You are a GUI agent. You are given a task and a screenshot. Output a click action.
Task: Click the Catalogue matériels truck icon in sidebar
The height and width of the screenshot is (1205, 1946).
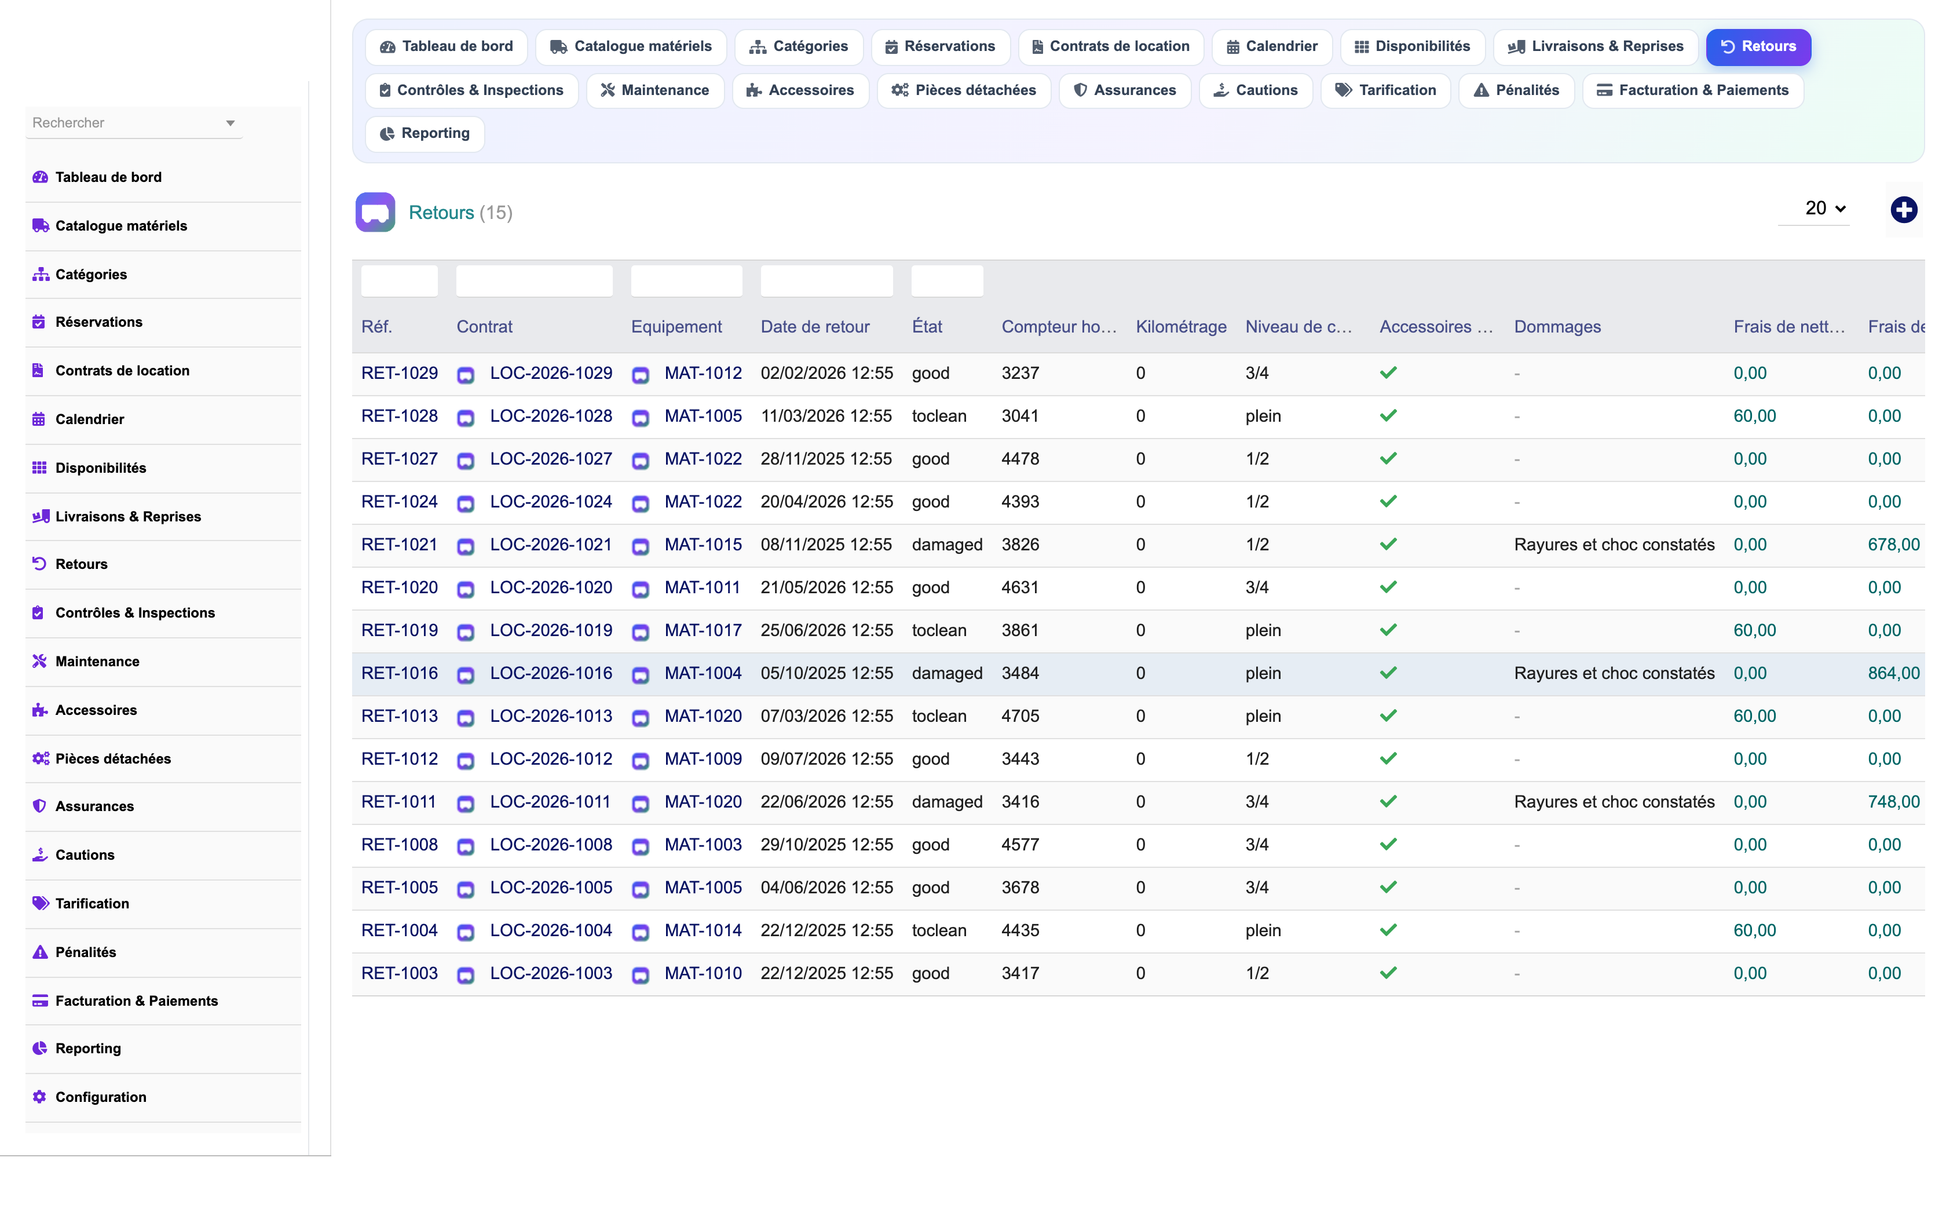tap(40, 226)
